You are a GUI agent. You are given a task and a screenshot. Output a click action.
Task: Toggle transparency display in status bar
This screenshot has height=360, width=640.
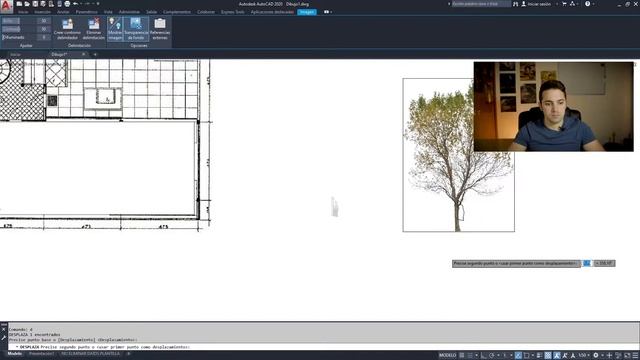pyautogui.click(x=548, y=356)
